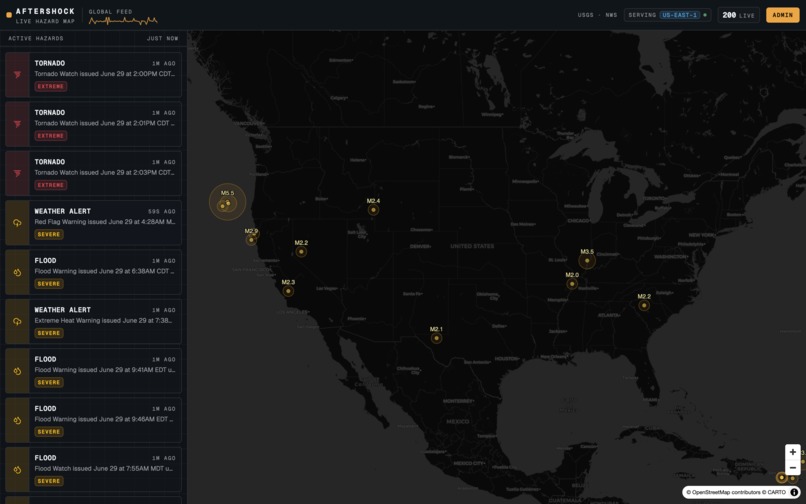Click the Aftershock logo square icon

(x=9, y=15)
